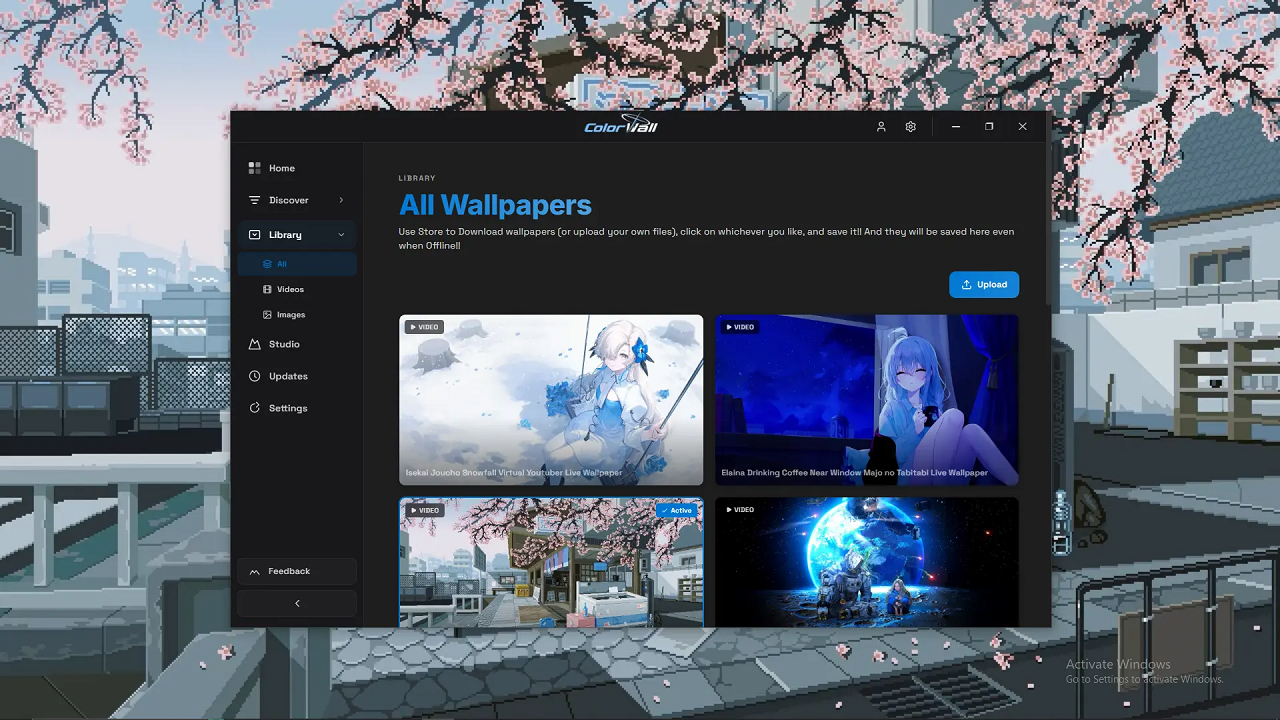The height and width of the screenshot is (720, 1280).
Task: Collapse the sidebar with the left arrow
Action: tap(297, 603)
